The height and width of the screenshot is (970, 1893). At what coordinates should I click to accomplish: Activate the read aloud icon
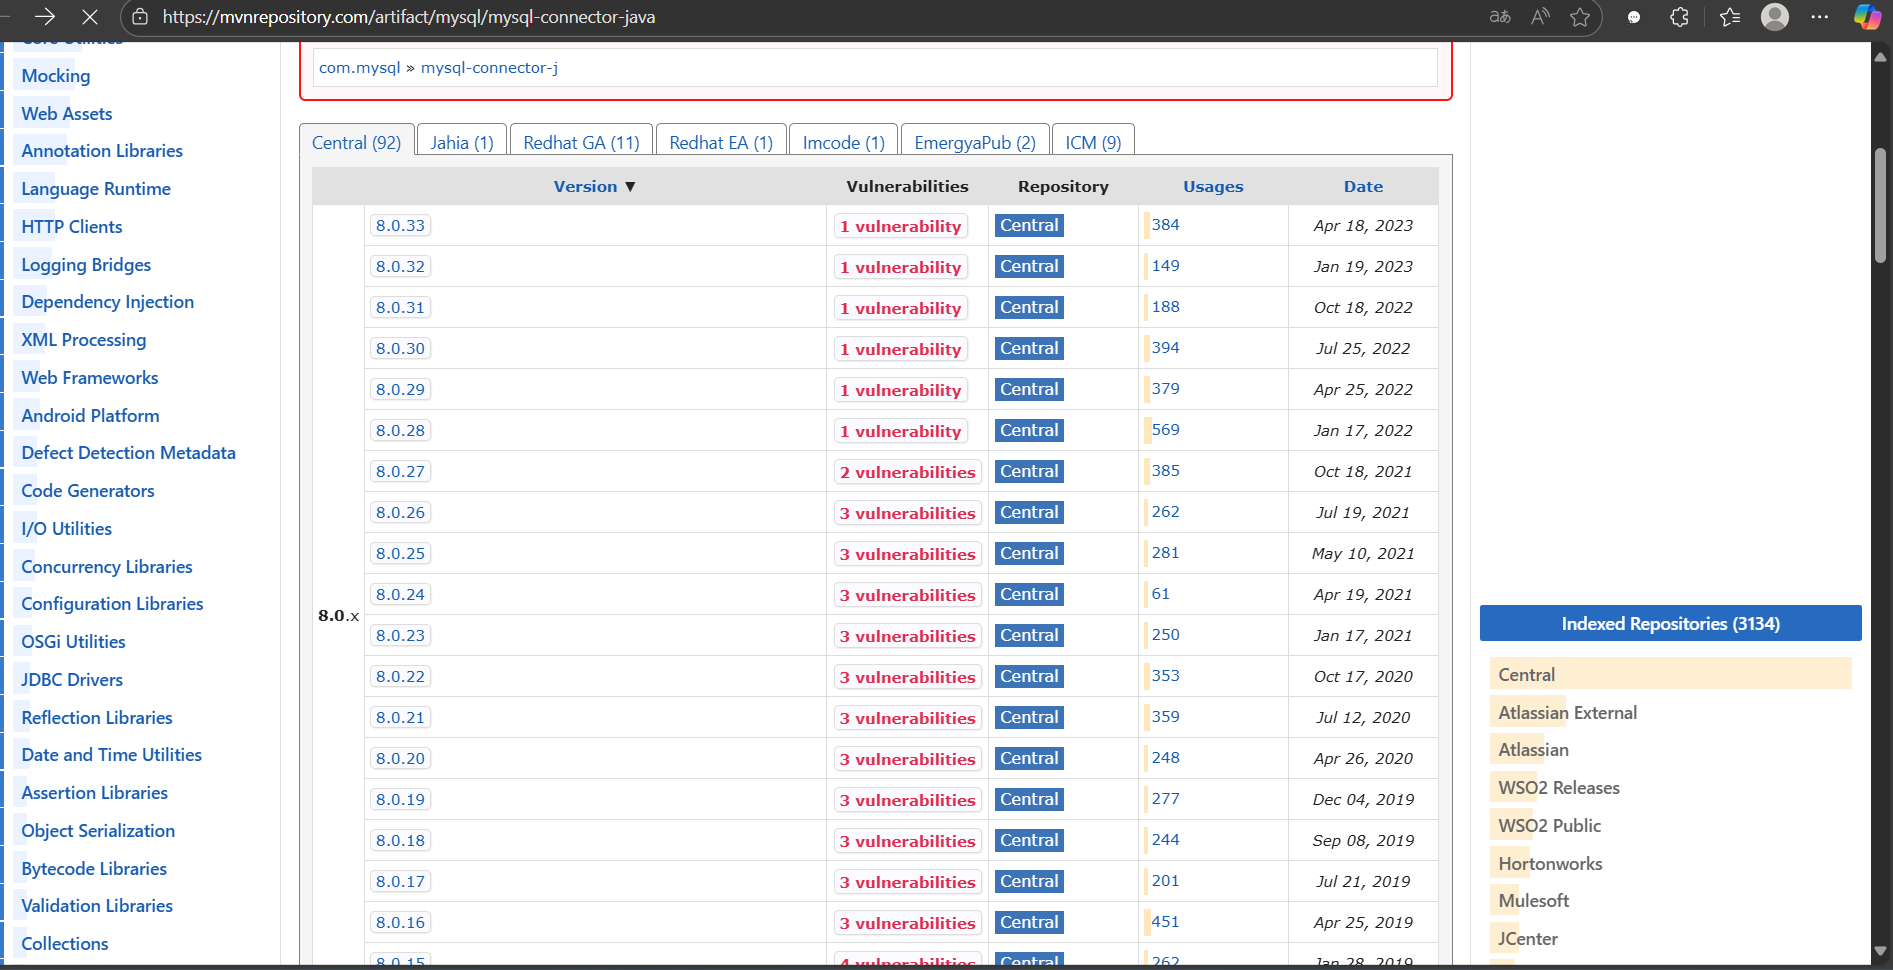1540,17
